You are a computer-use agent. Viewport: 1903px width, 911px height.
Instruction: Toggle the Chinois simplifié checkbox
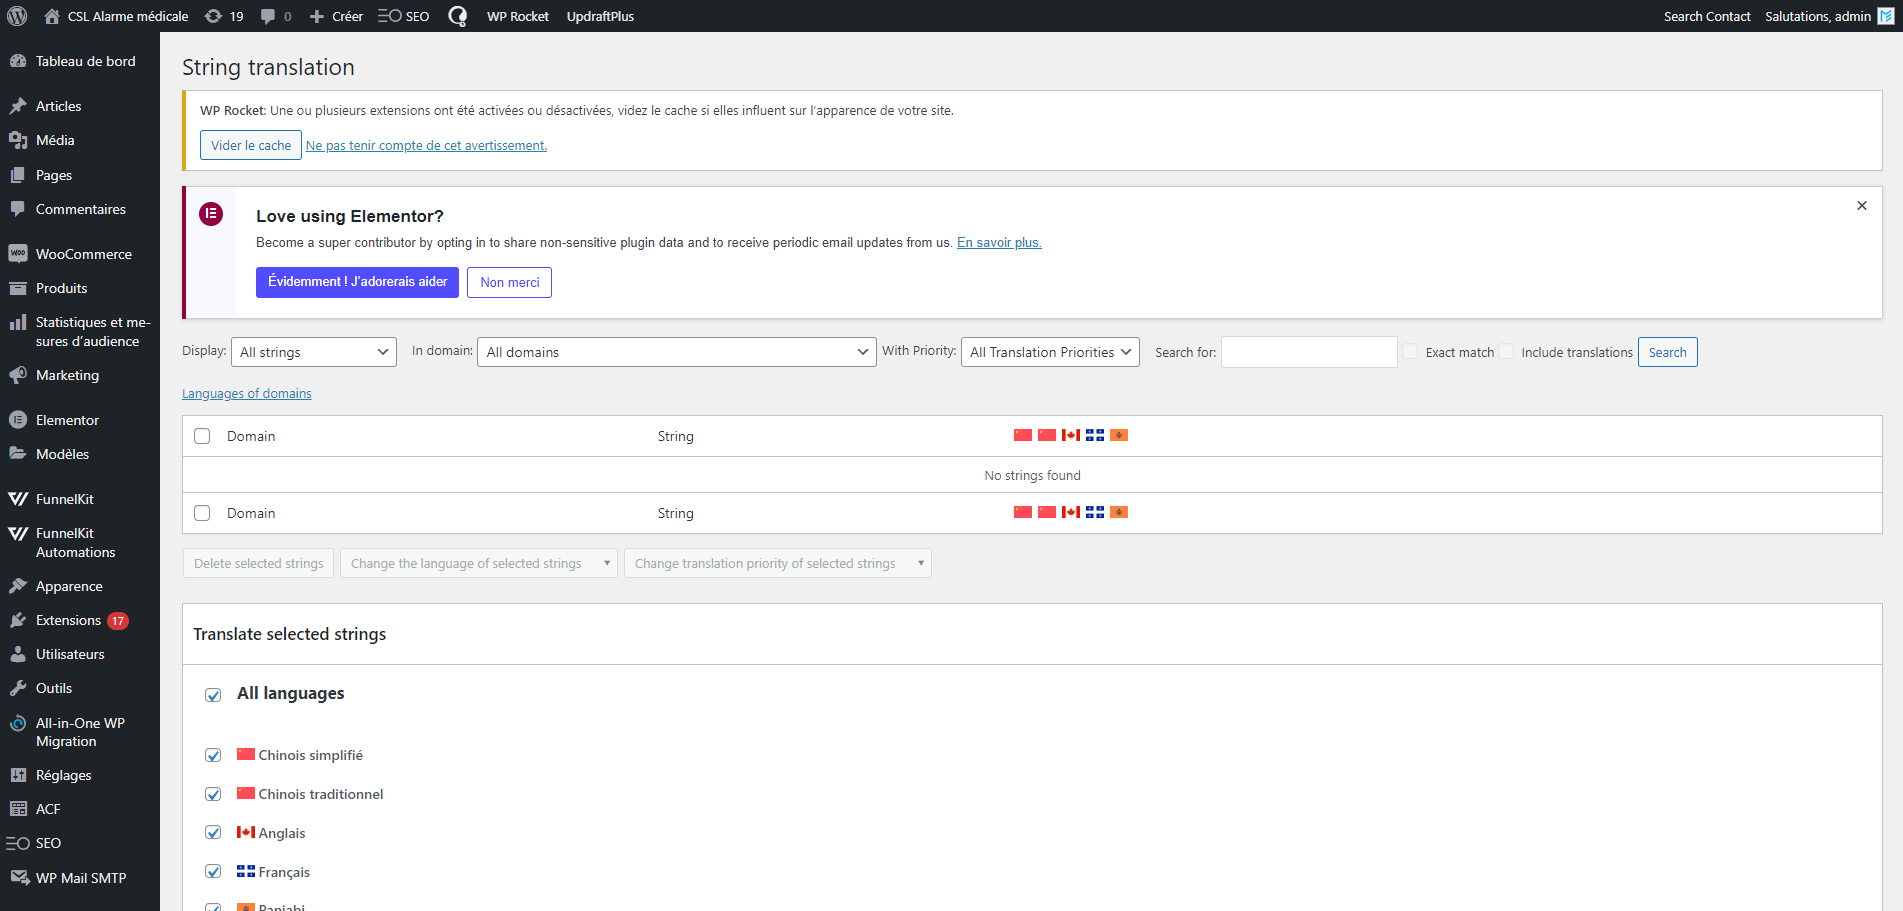[x=213, y=755]
